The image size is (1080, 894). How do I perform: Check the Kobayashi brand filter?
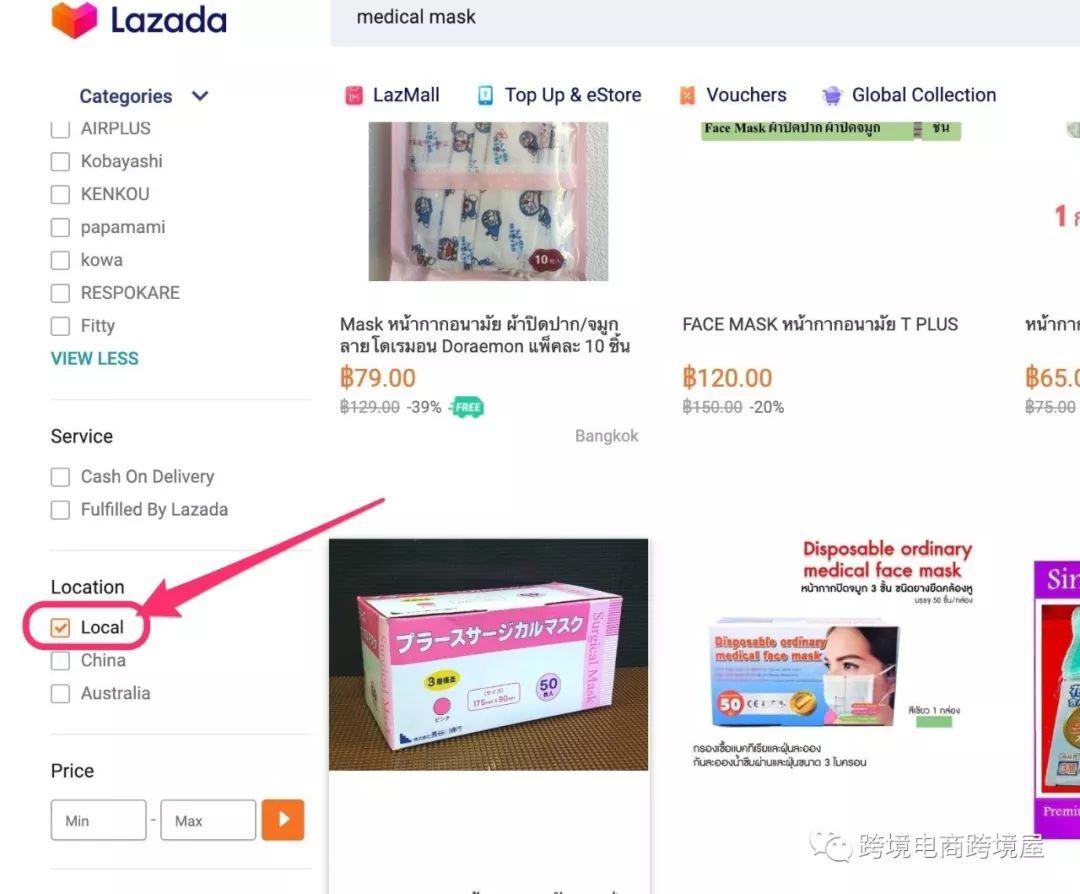(61, 162)
